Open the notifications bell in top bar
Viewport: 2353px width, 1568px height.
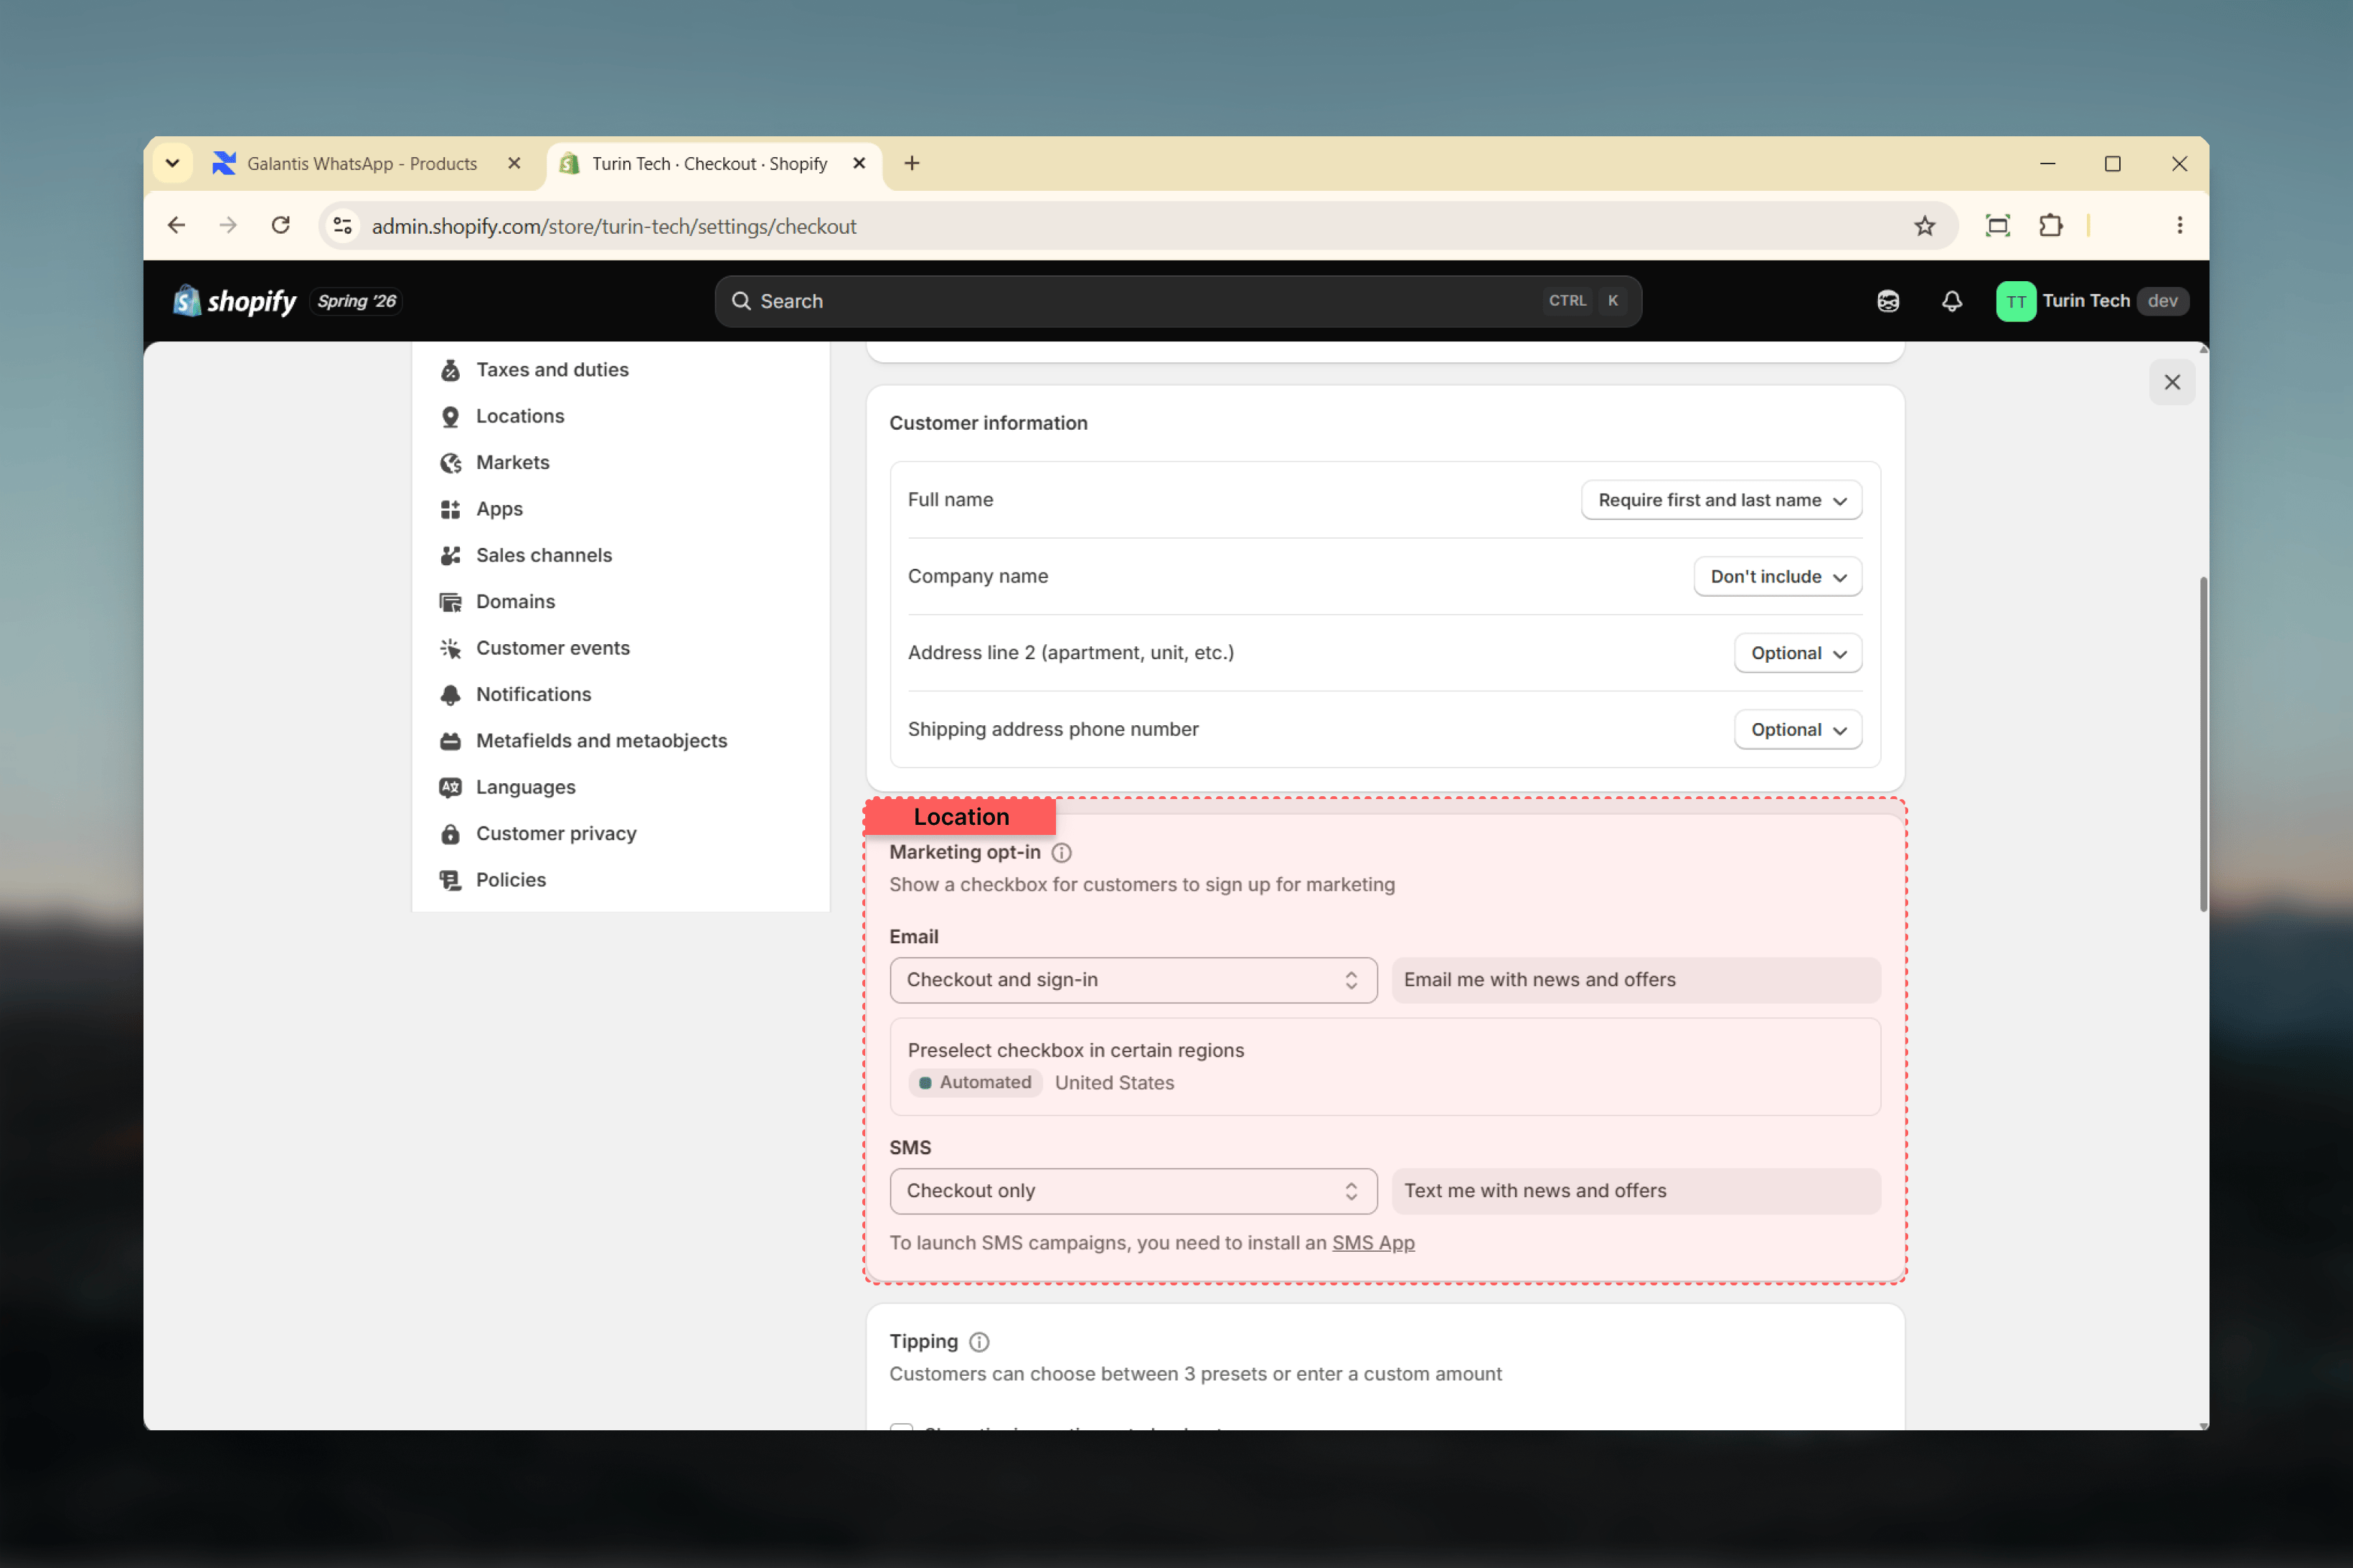(x=1951, y=301)
